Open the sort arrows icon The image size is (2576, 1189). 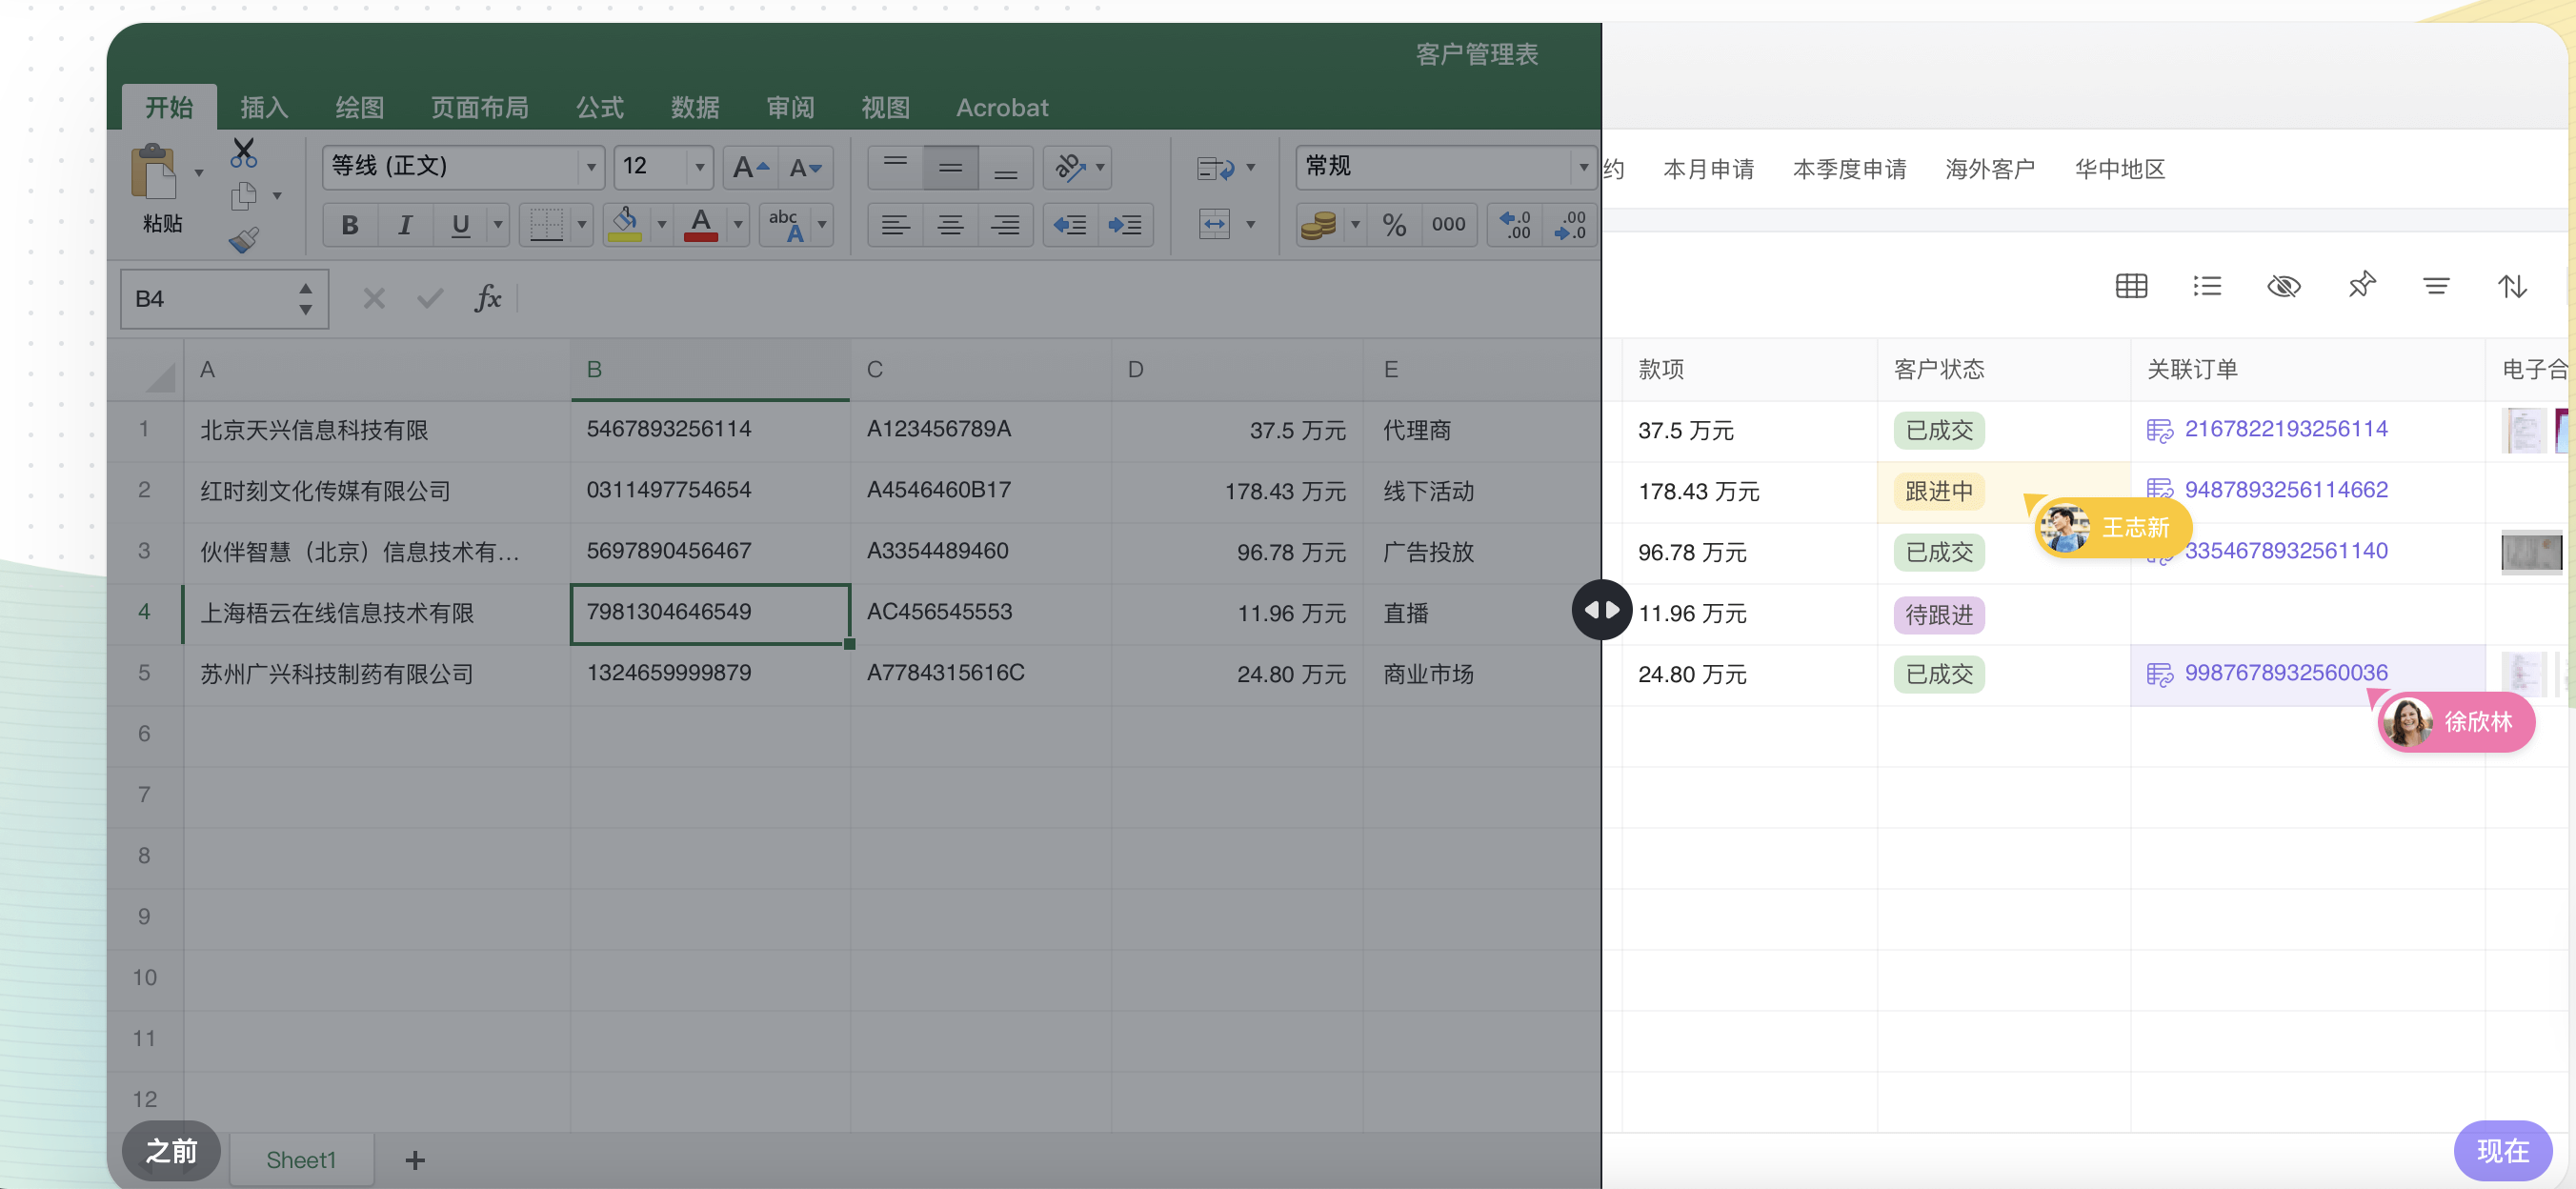point(2512,286)
